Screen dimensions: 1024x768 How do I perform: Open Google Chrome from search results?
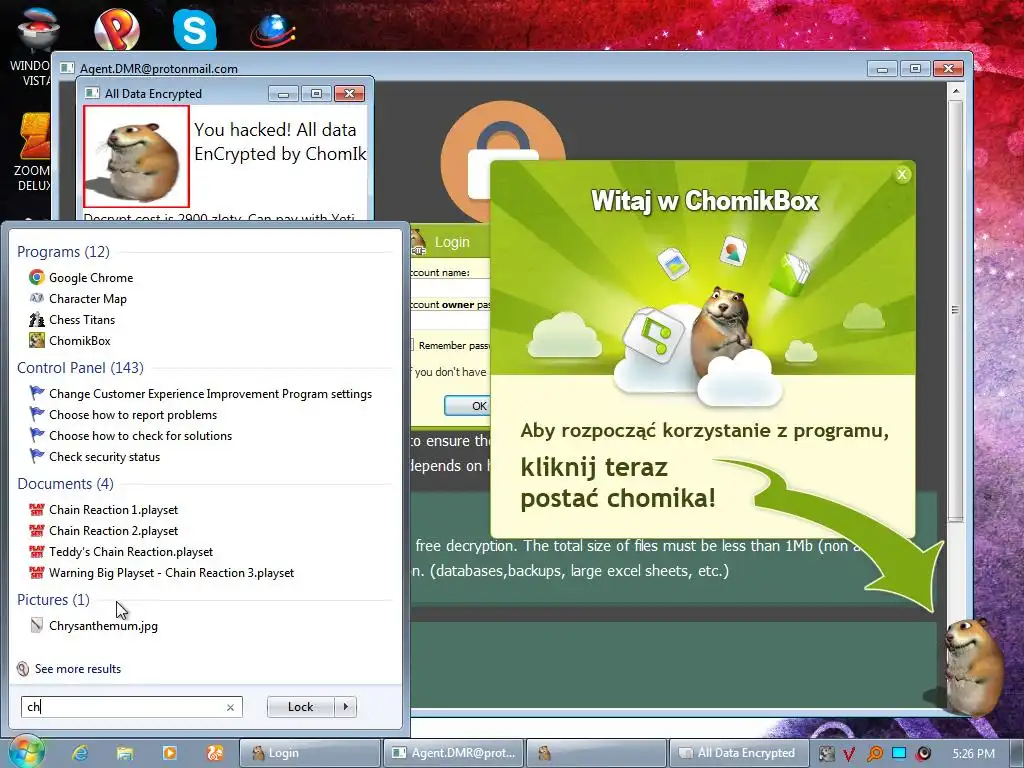click(x=81, y=278)
